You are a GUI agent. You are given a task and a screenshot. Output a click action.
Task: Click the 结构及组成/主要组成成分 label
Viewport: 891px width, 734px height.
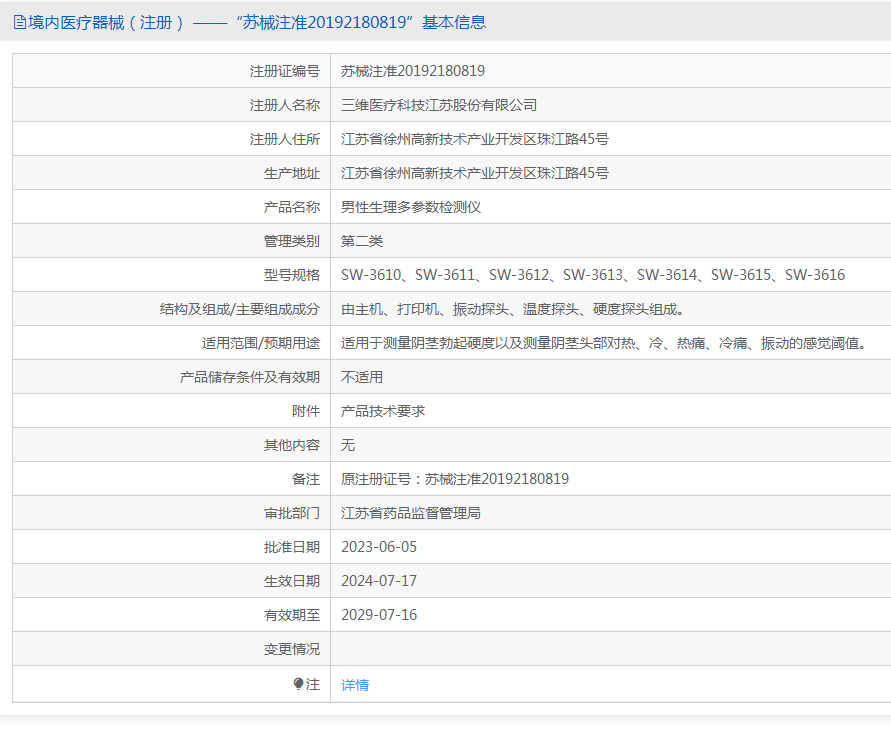tap(240, 309)
